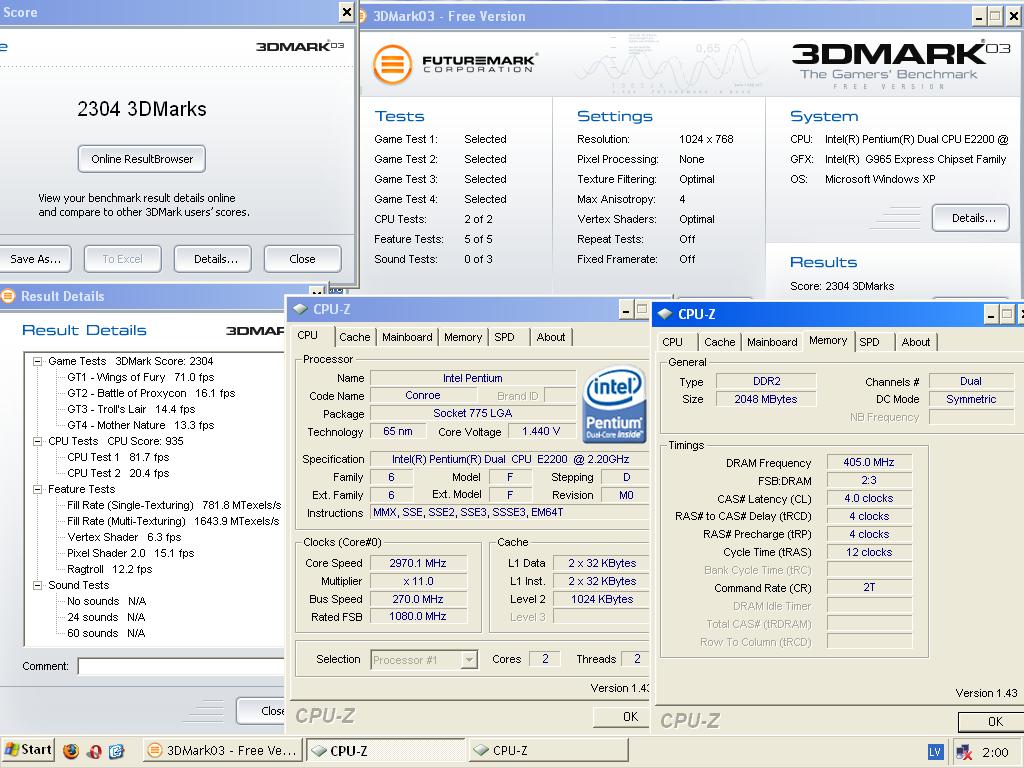Screen dimensions: 1024x768
Task: Collapse the Sound Tests tree node
Action: point(38,585)
